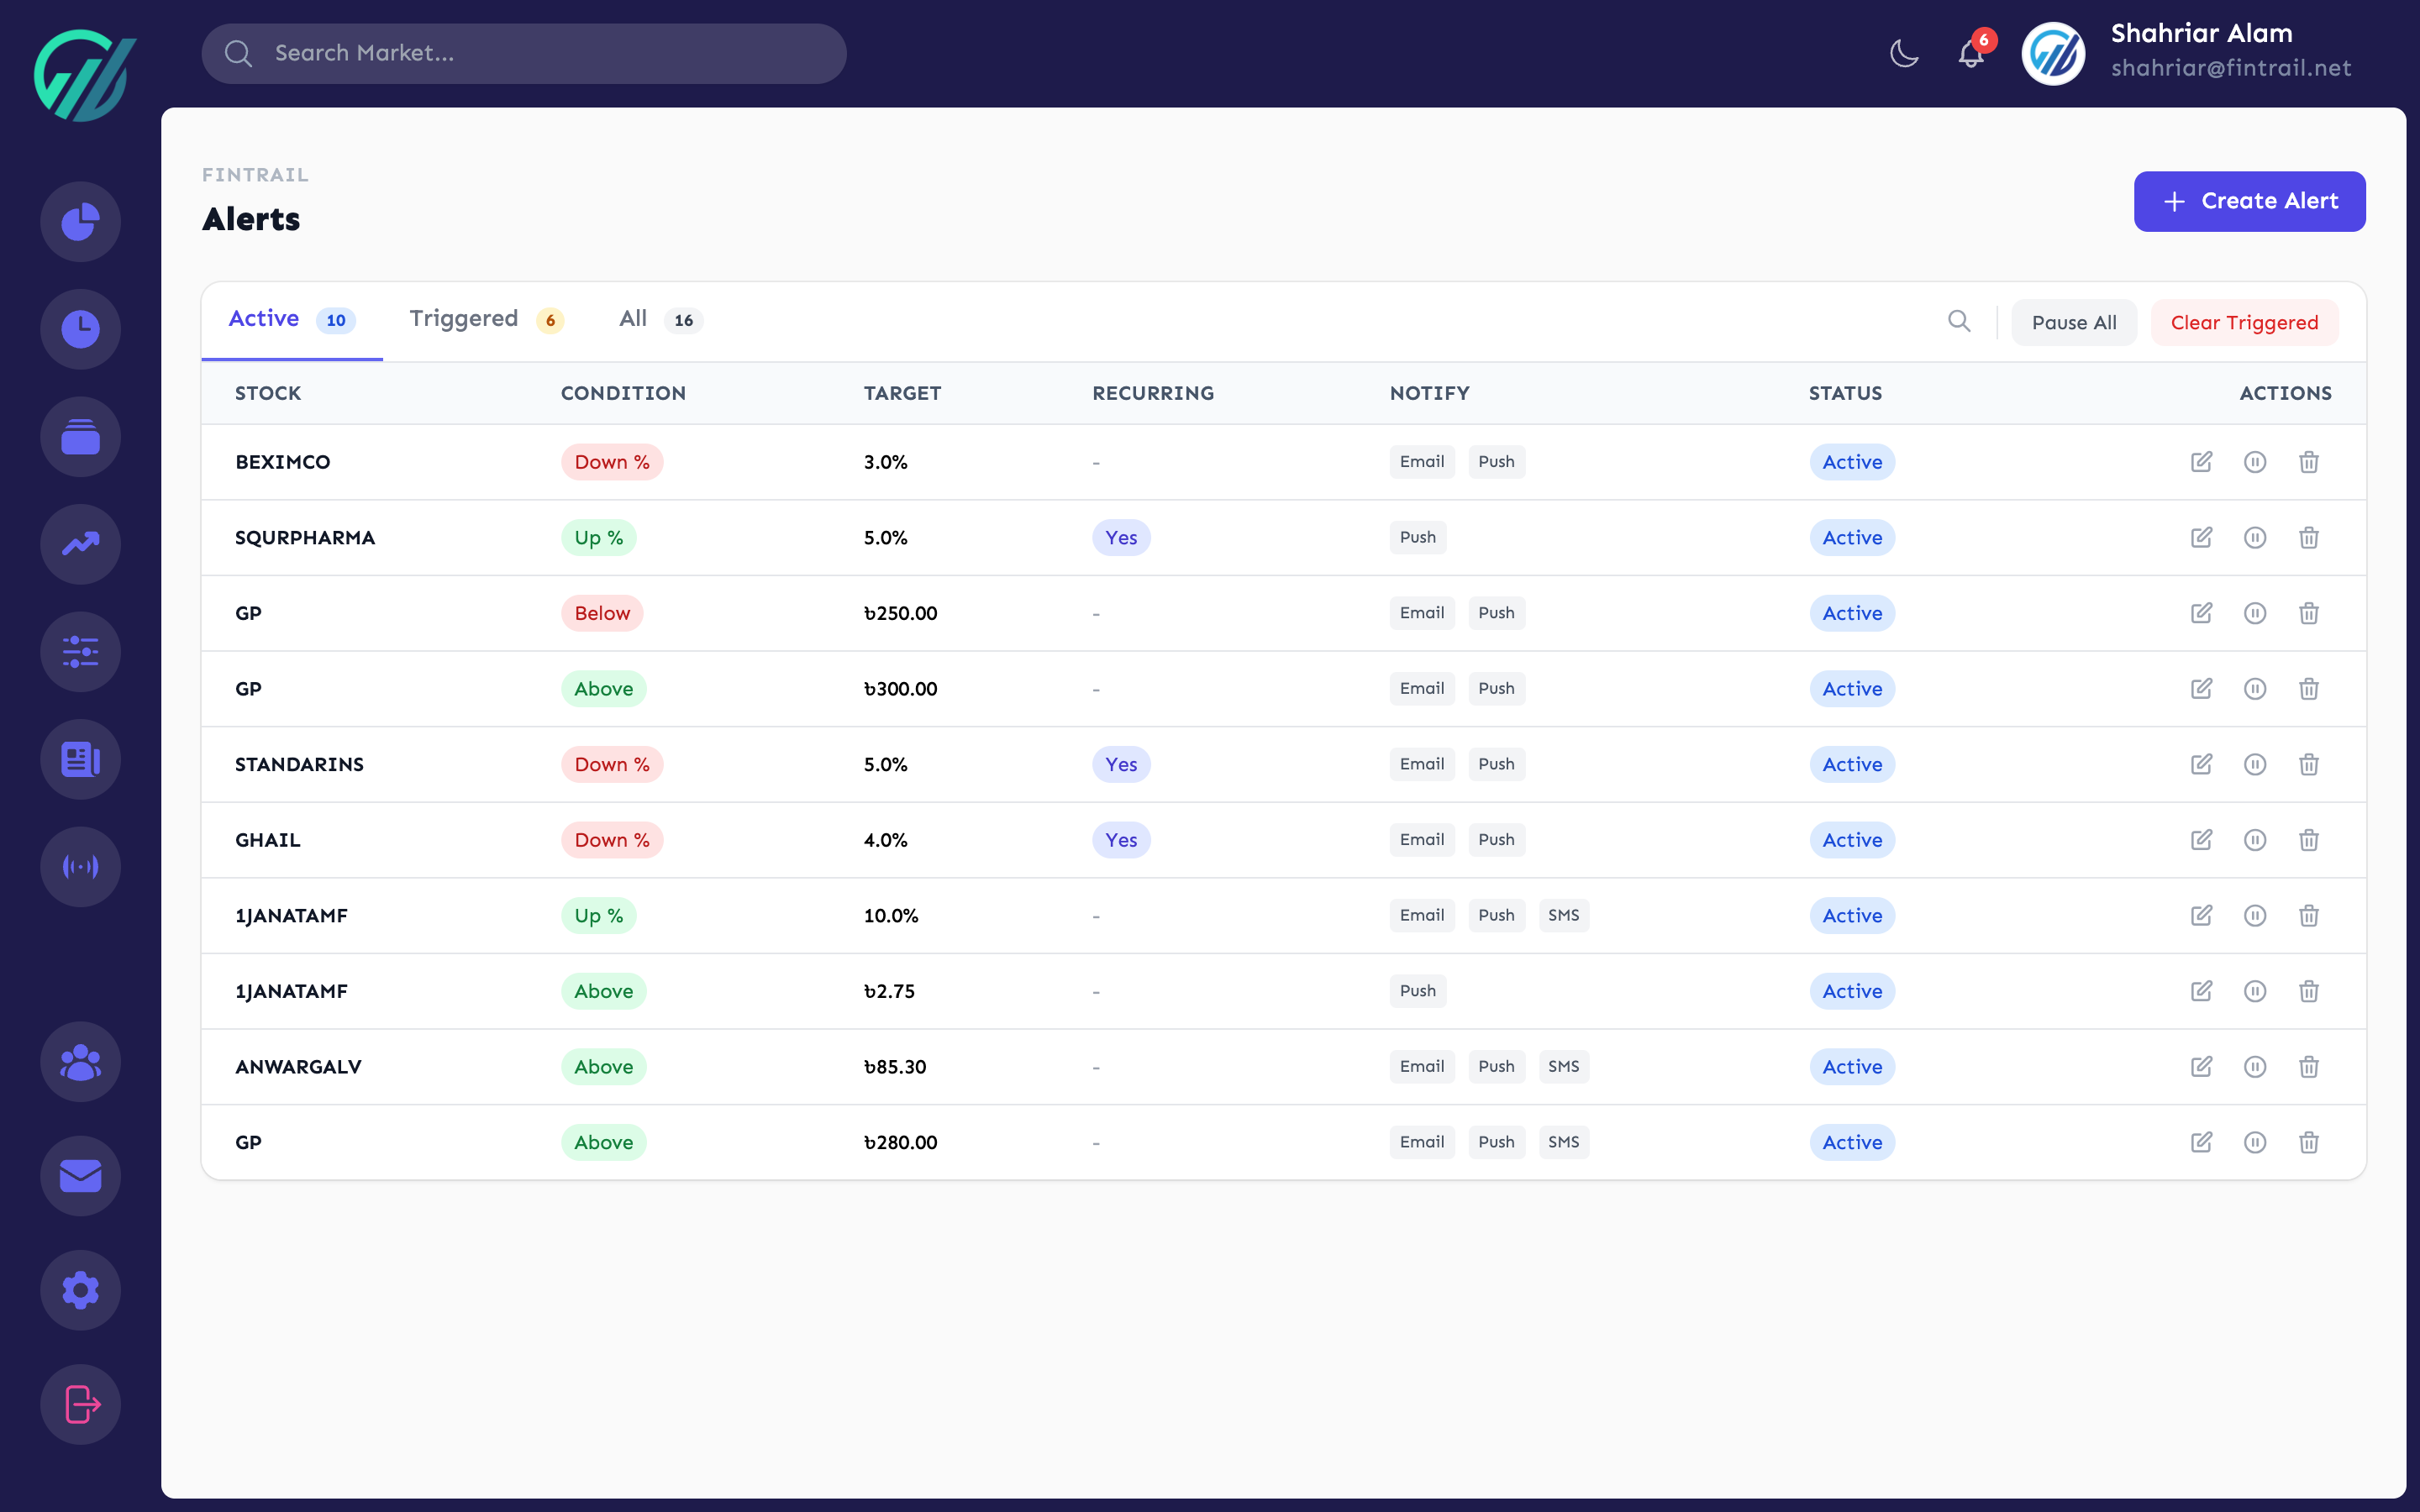The image size is (2420, 1512).
Task: Log out using the pink exit icon
Action: (x=80, y=1404)
